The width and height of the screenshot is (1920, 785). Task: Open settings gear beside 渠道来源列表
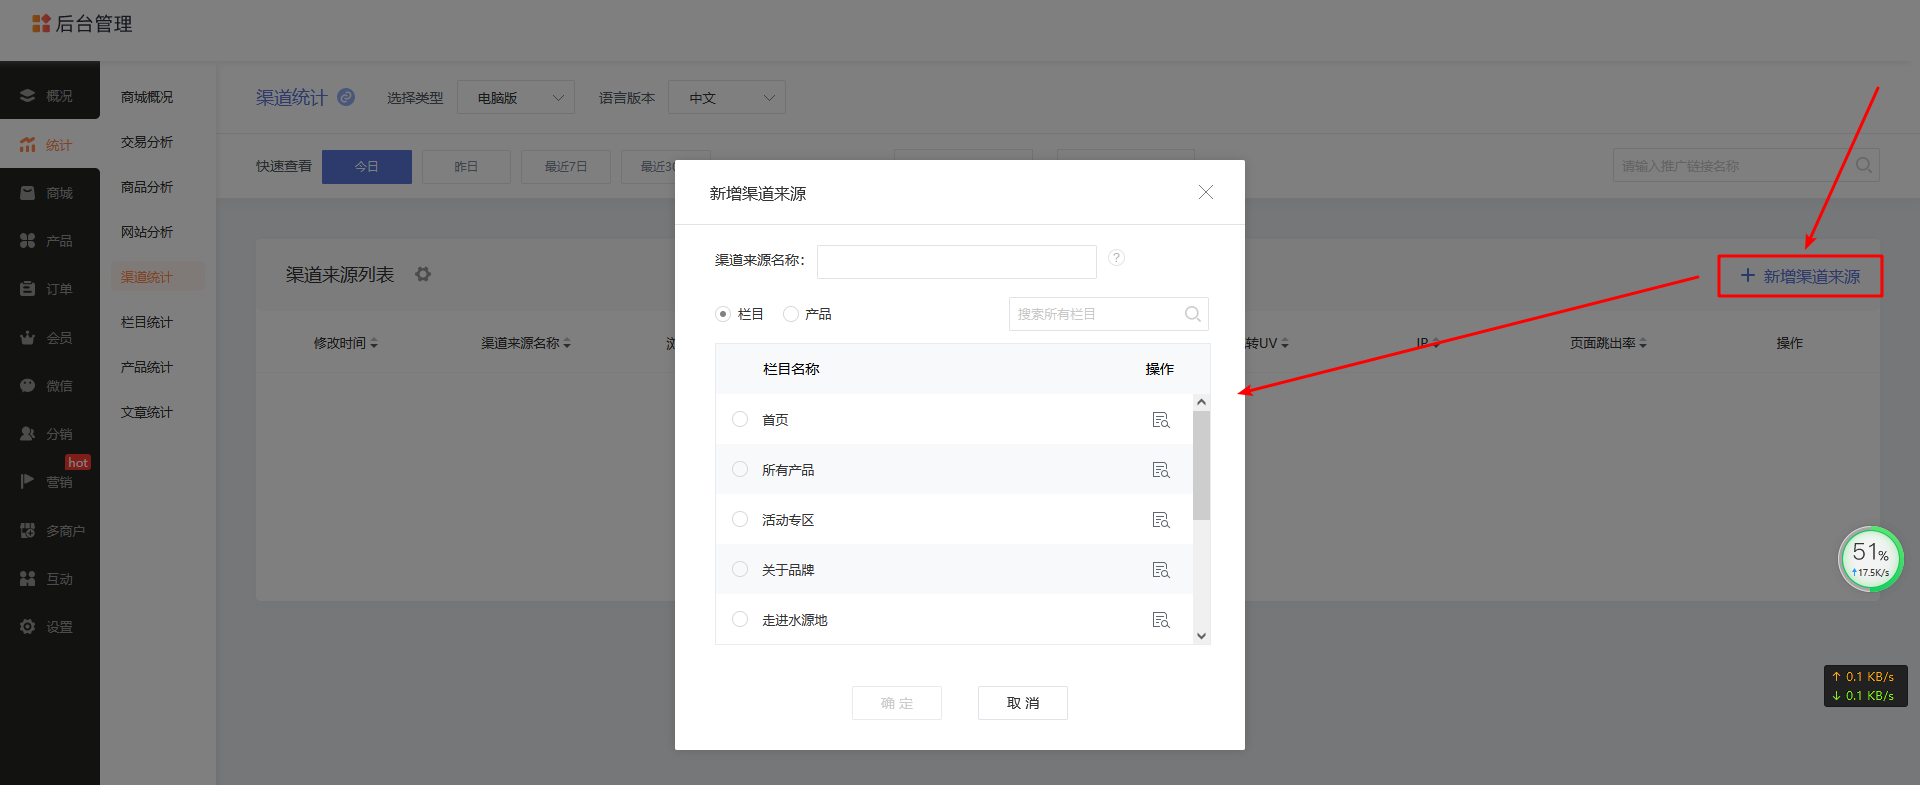[423, 274]
